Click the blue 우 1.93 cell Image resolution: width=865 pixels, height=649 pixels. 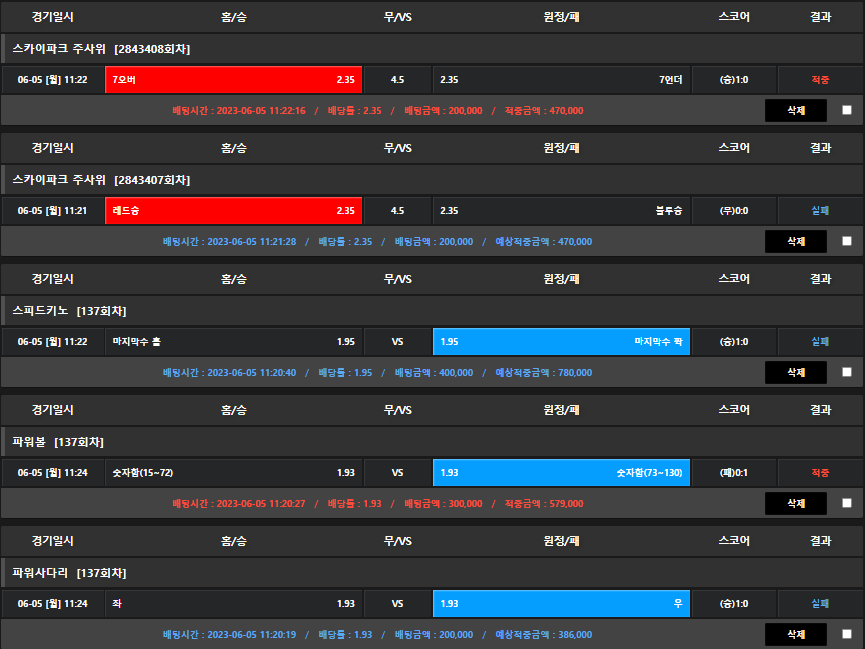tap(561, 604)
